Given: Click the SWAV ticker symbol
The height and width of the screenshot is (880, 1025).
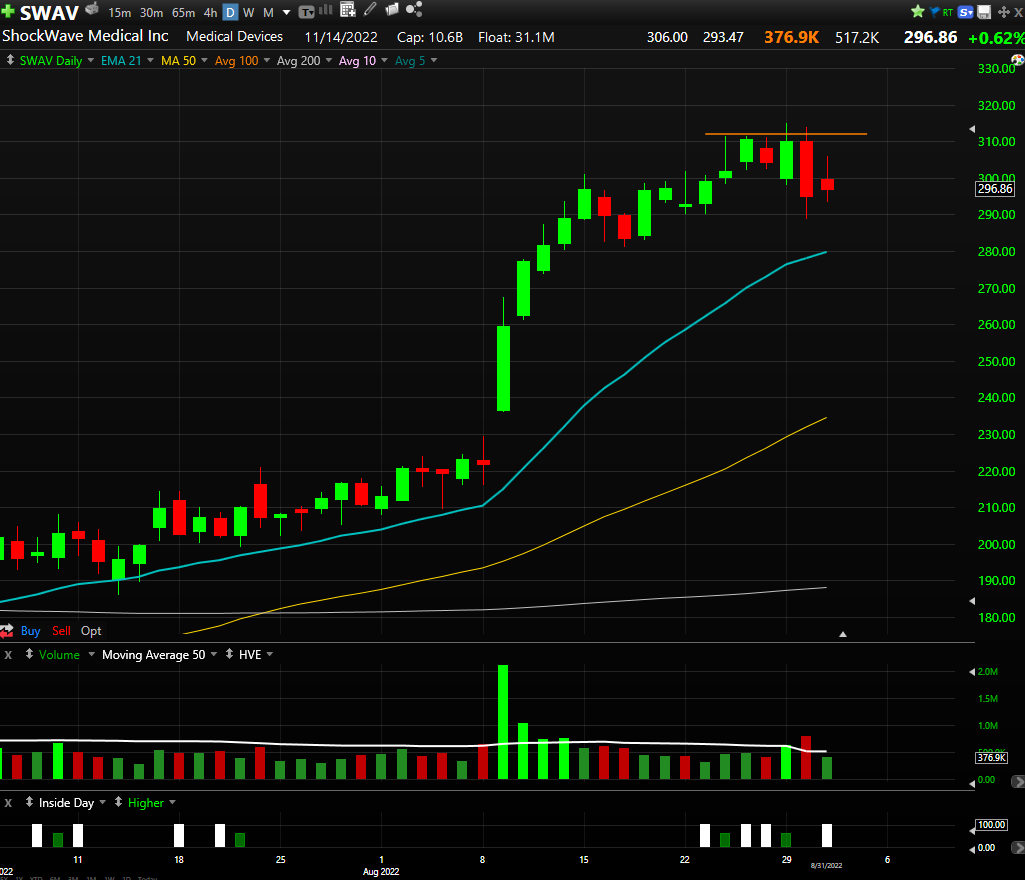Looking at the screenshot, I should (50, 12).
